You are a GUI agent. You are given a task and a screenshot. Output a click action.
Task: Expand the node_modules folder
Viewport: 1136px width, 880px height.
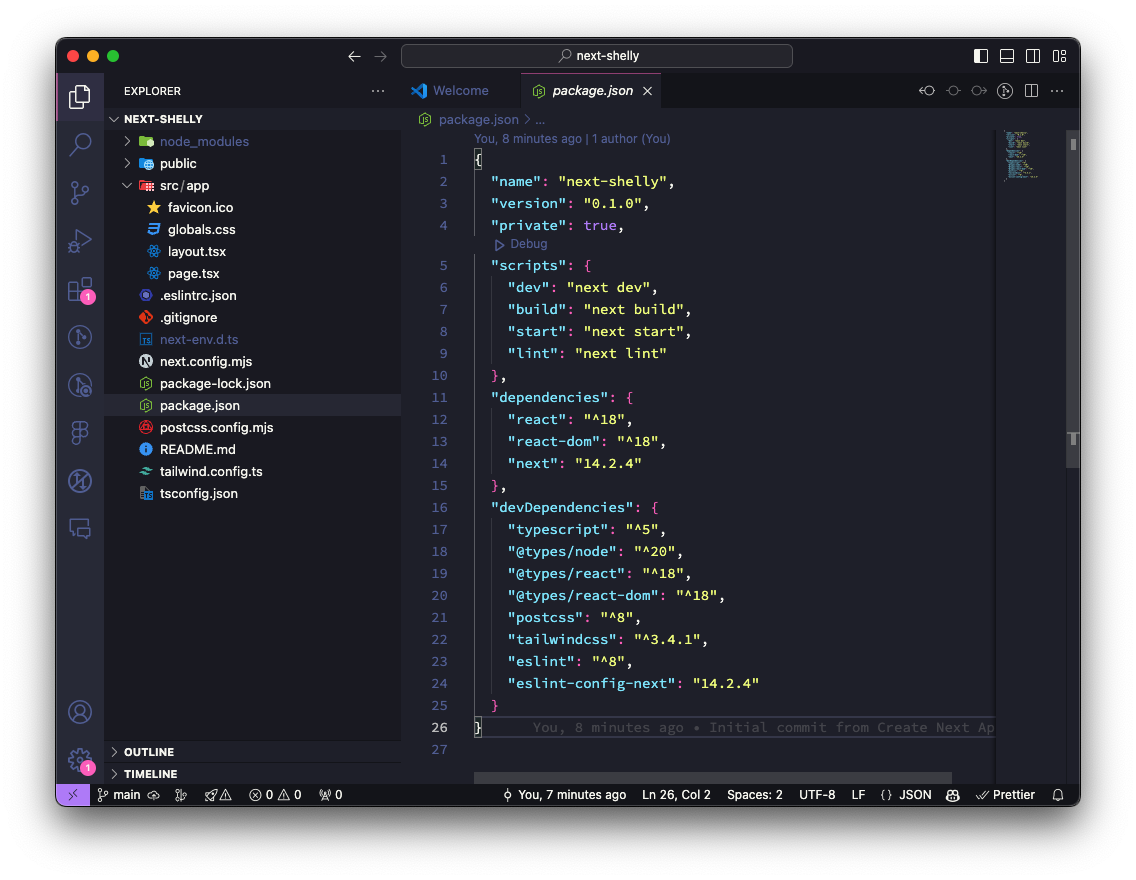click(252, 141)
